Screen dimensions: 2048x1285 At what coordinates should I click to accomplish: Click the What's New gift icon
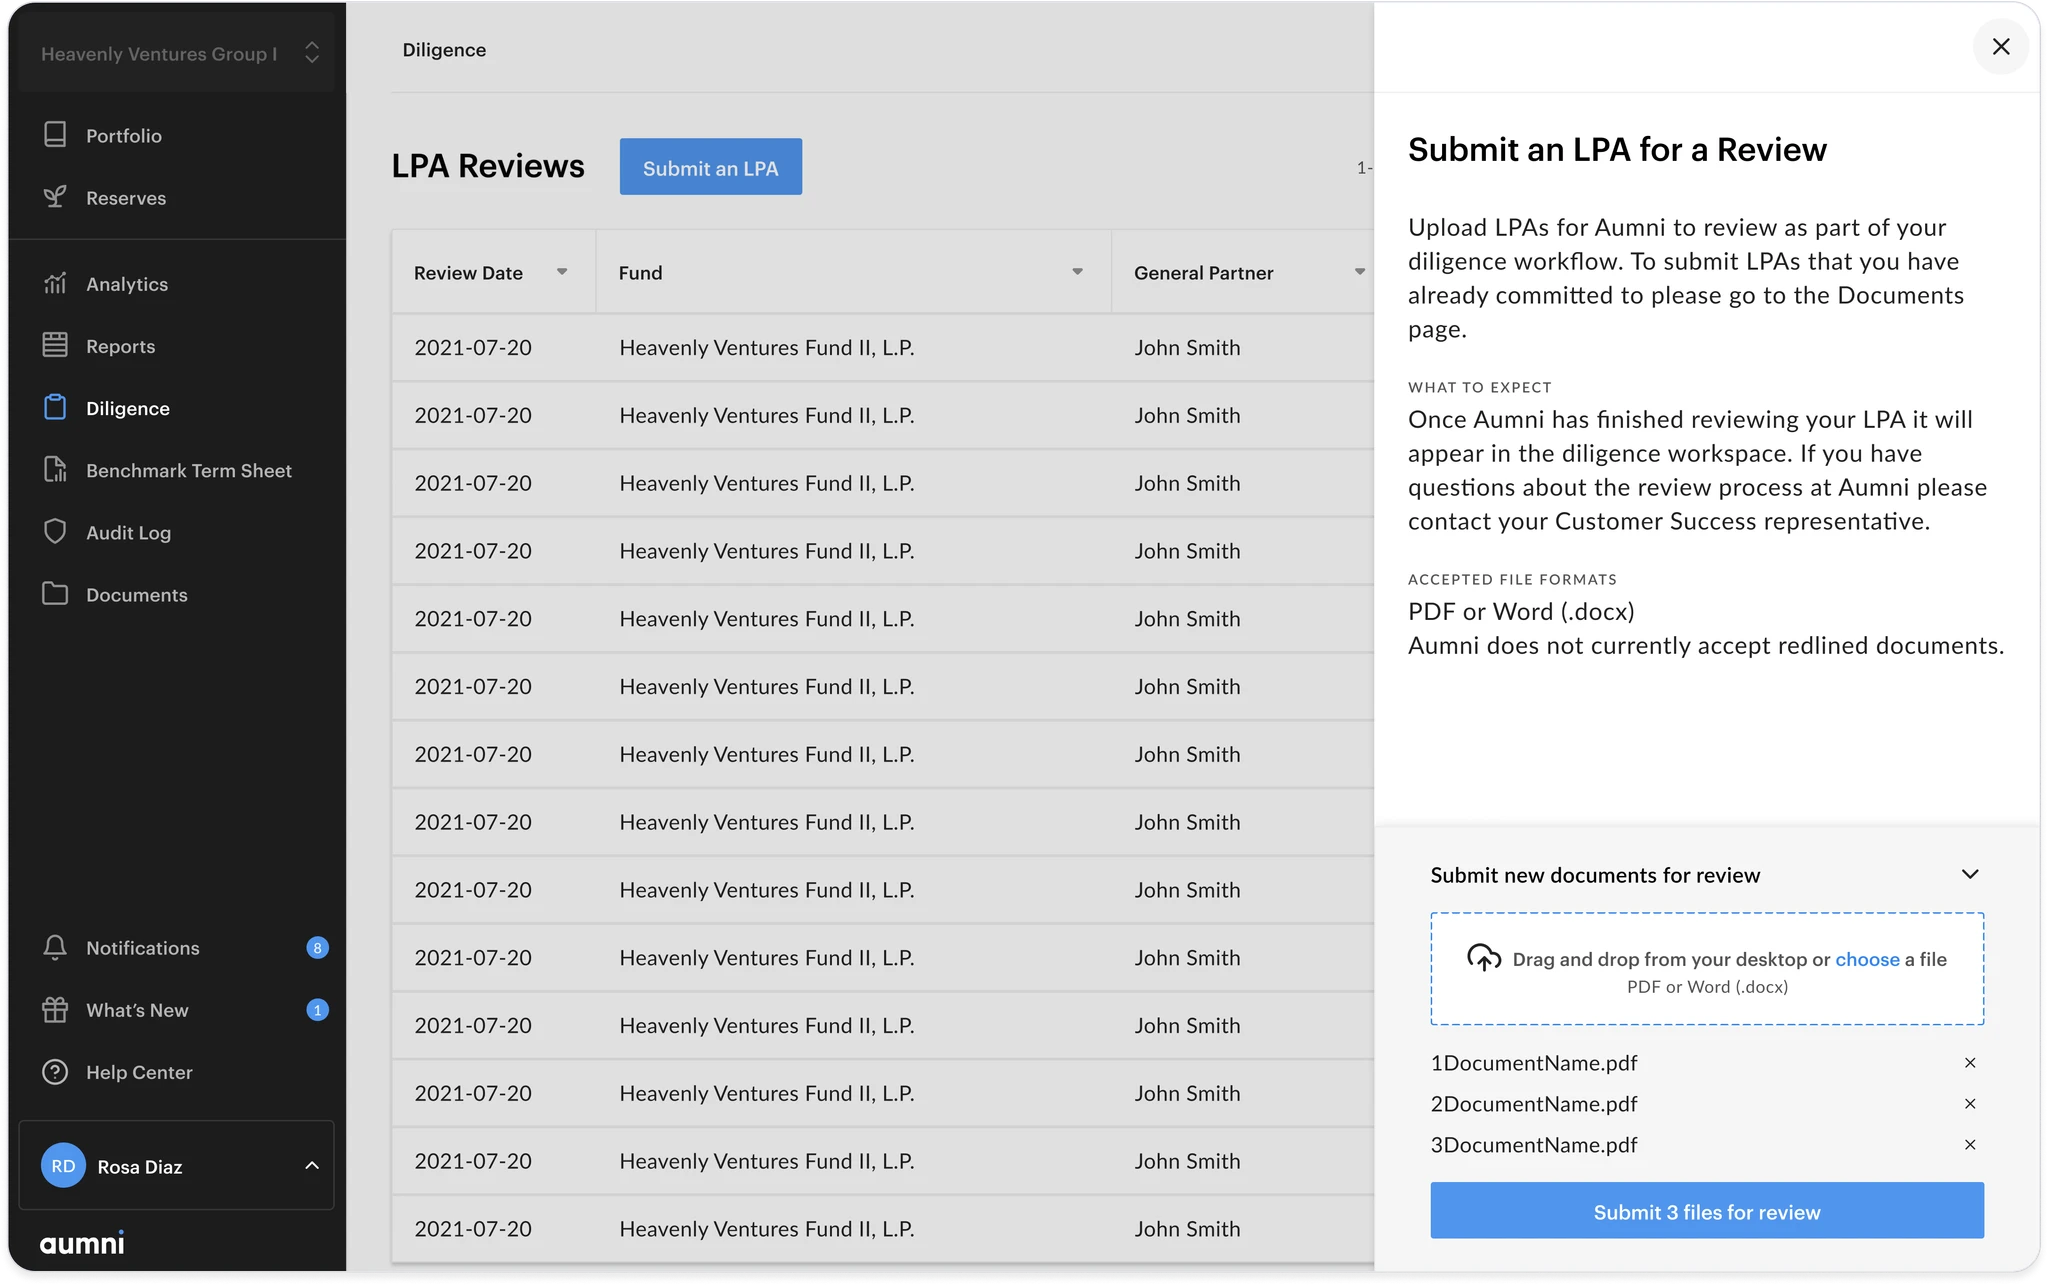[x=55, y=1010]
